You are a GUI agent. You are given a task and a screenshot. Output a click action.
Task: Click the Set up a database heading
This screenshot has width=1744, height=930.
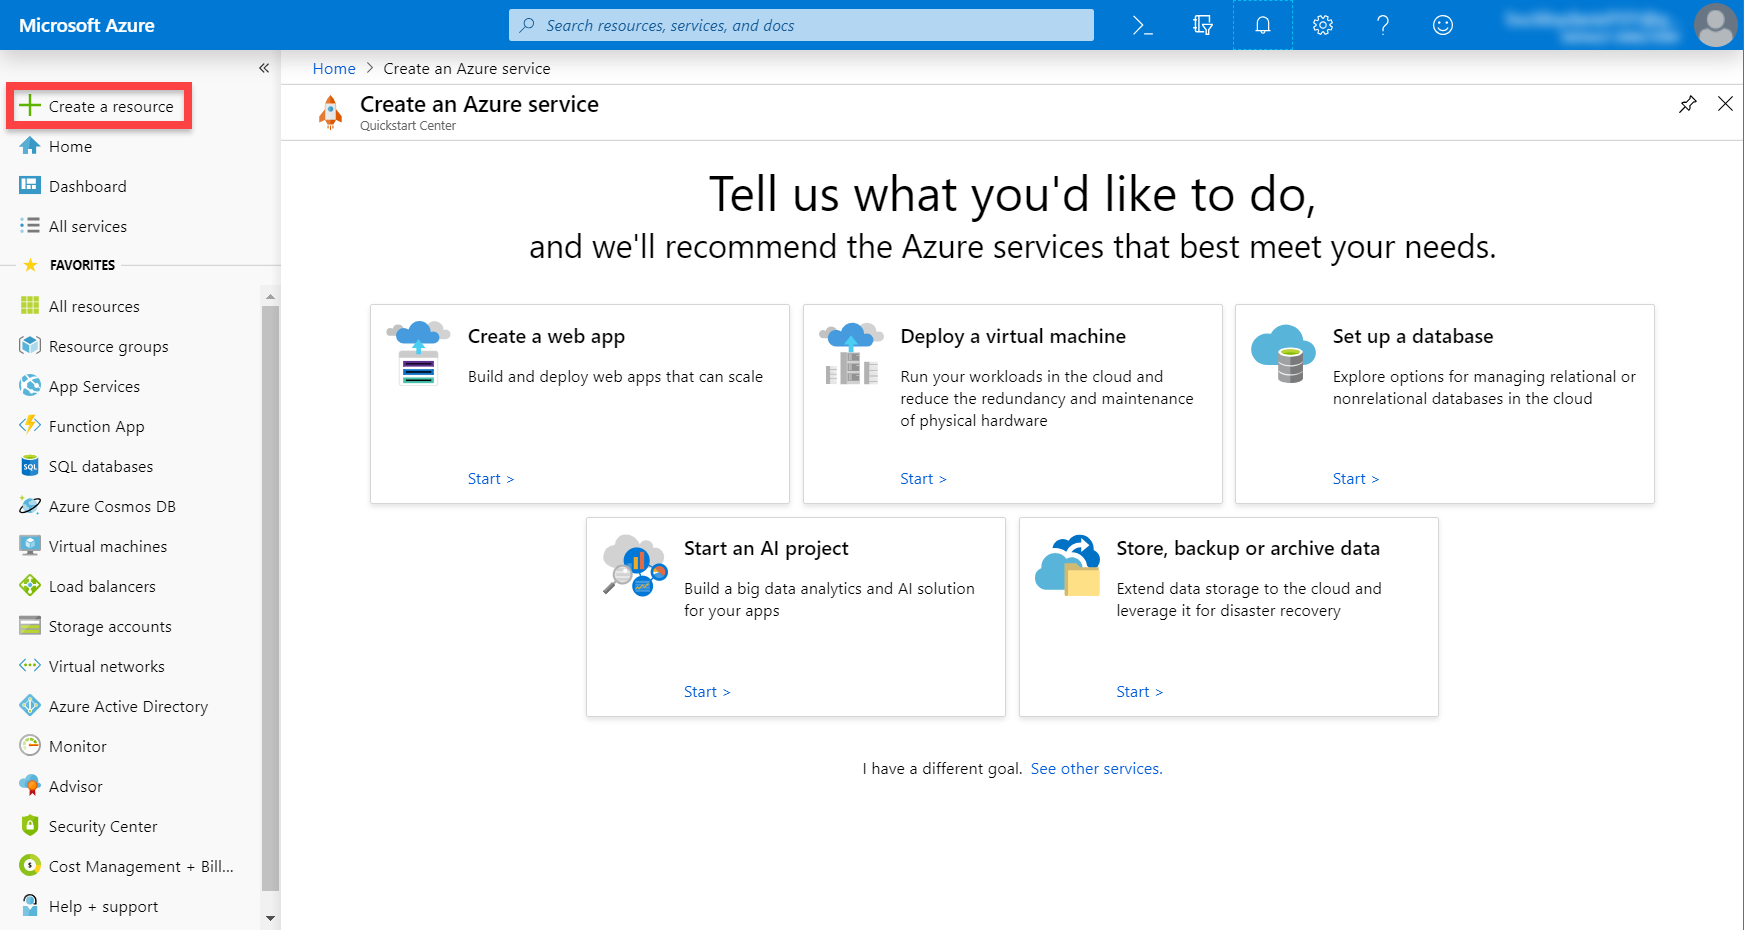click(x=1413, y=337)
